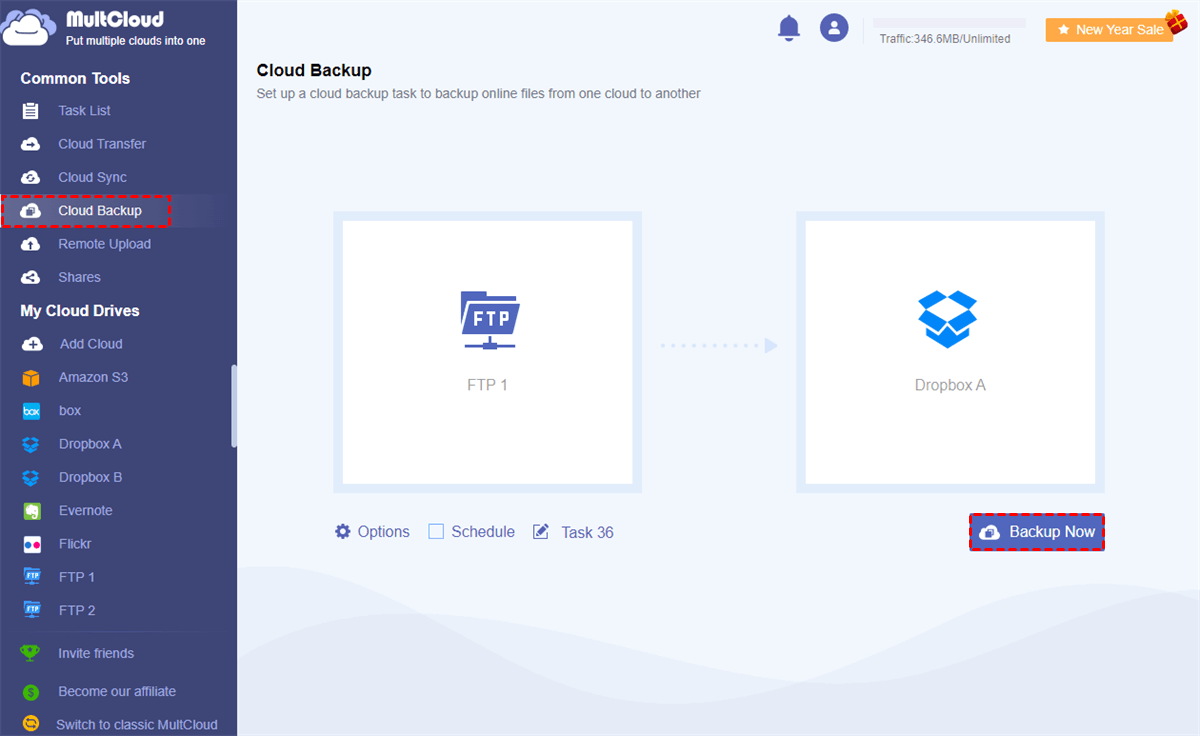This screenshot has width=1200, height=736.
Task: Click the sidebar scrollbar thumb
Action: (x=234, y=405)
